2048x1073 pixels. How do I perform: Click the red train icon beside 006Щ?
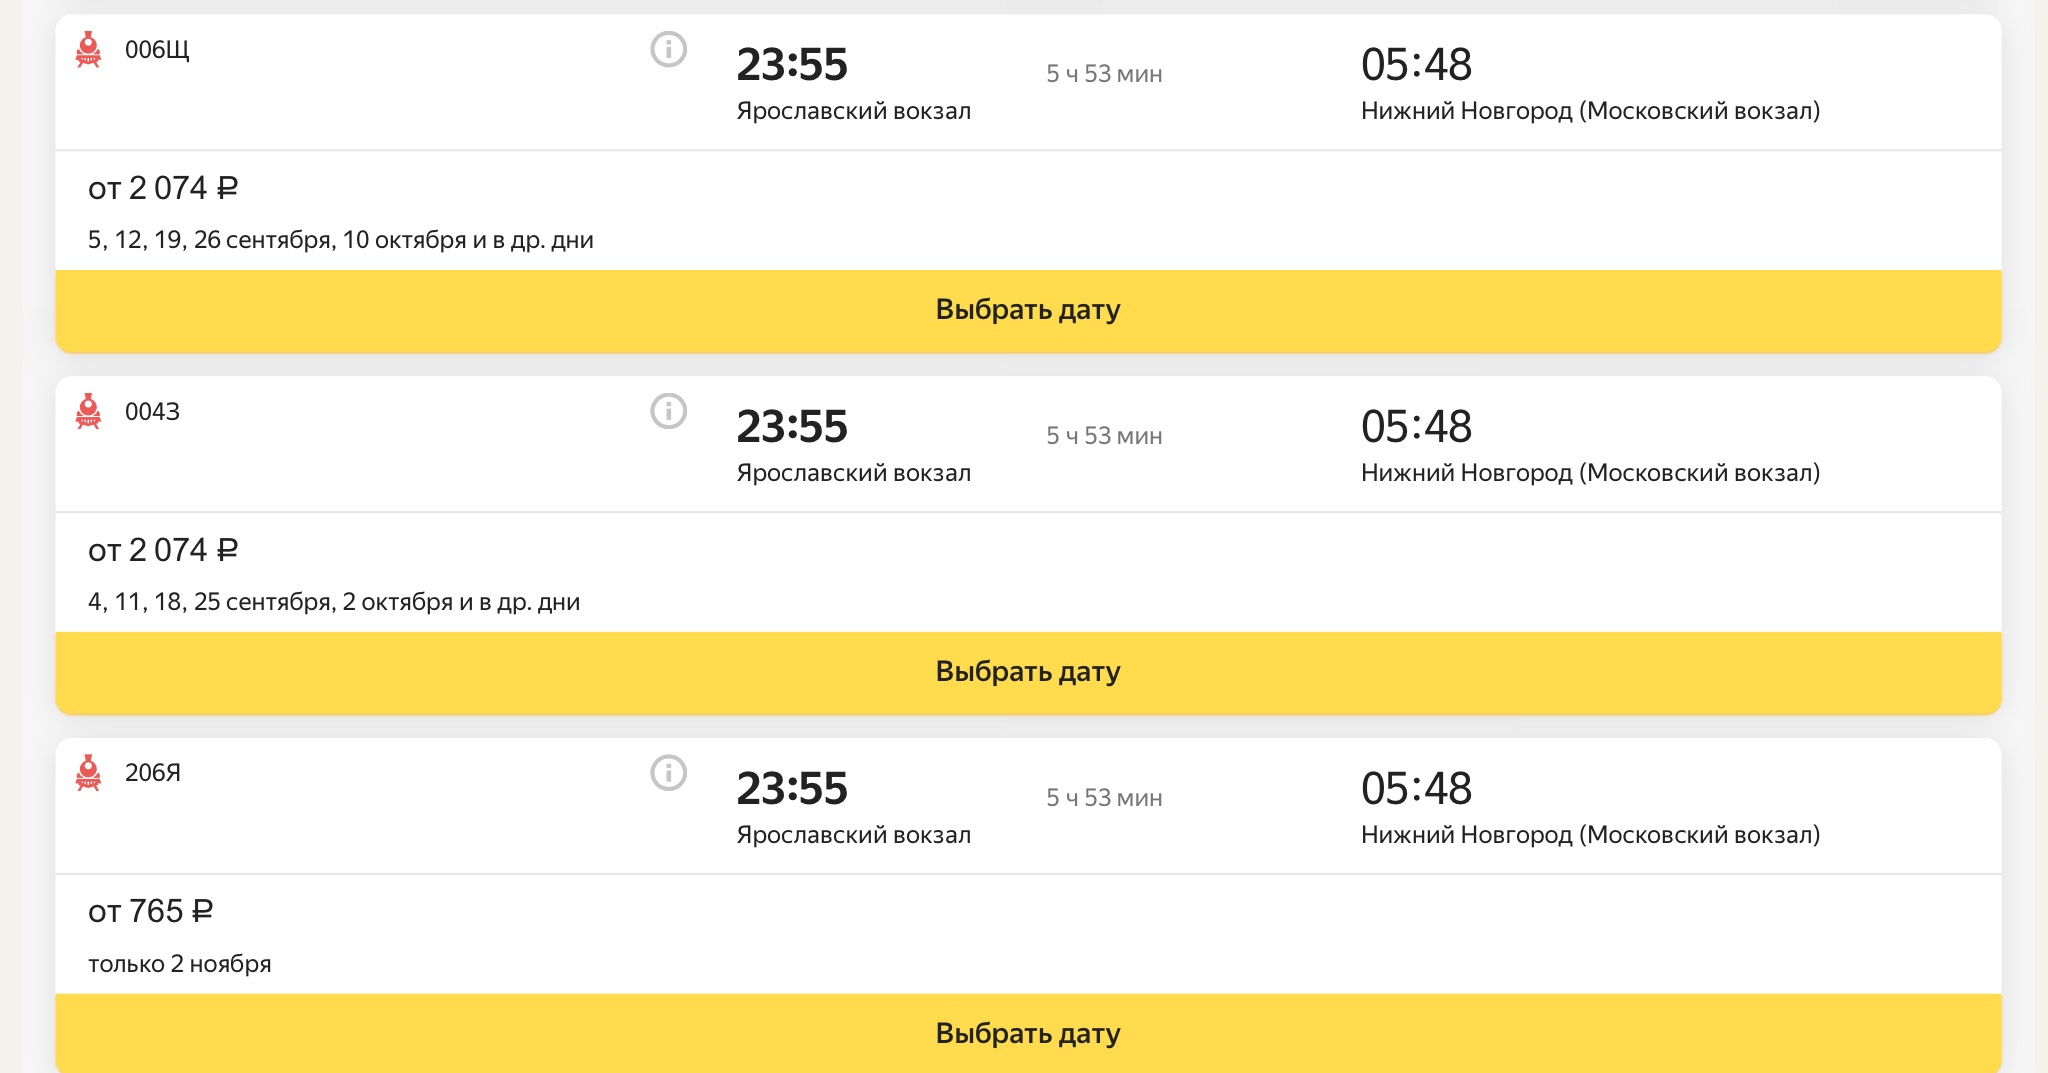point(88,49)
